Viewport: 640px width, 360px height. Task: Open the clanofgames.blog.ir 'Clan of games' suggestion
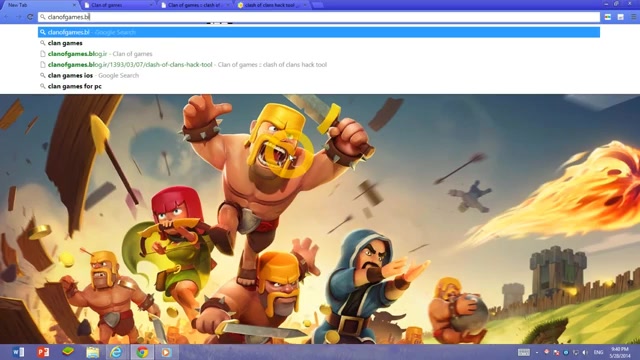pyautogui.click(x=319, y=54)
